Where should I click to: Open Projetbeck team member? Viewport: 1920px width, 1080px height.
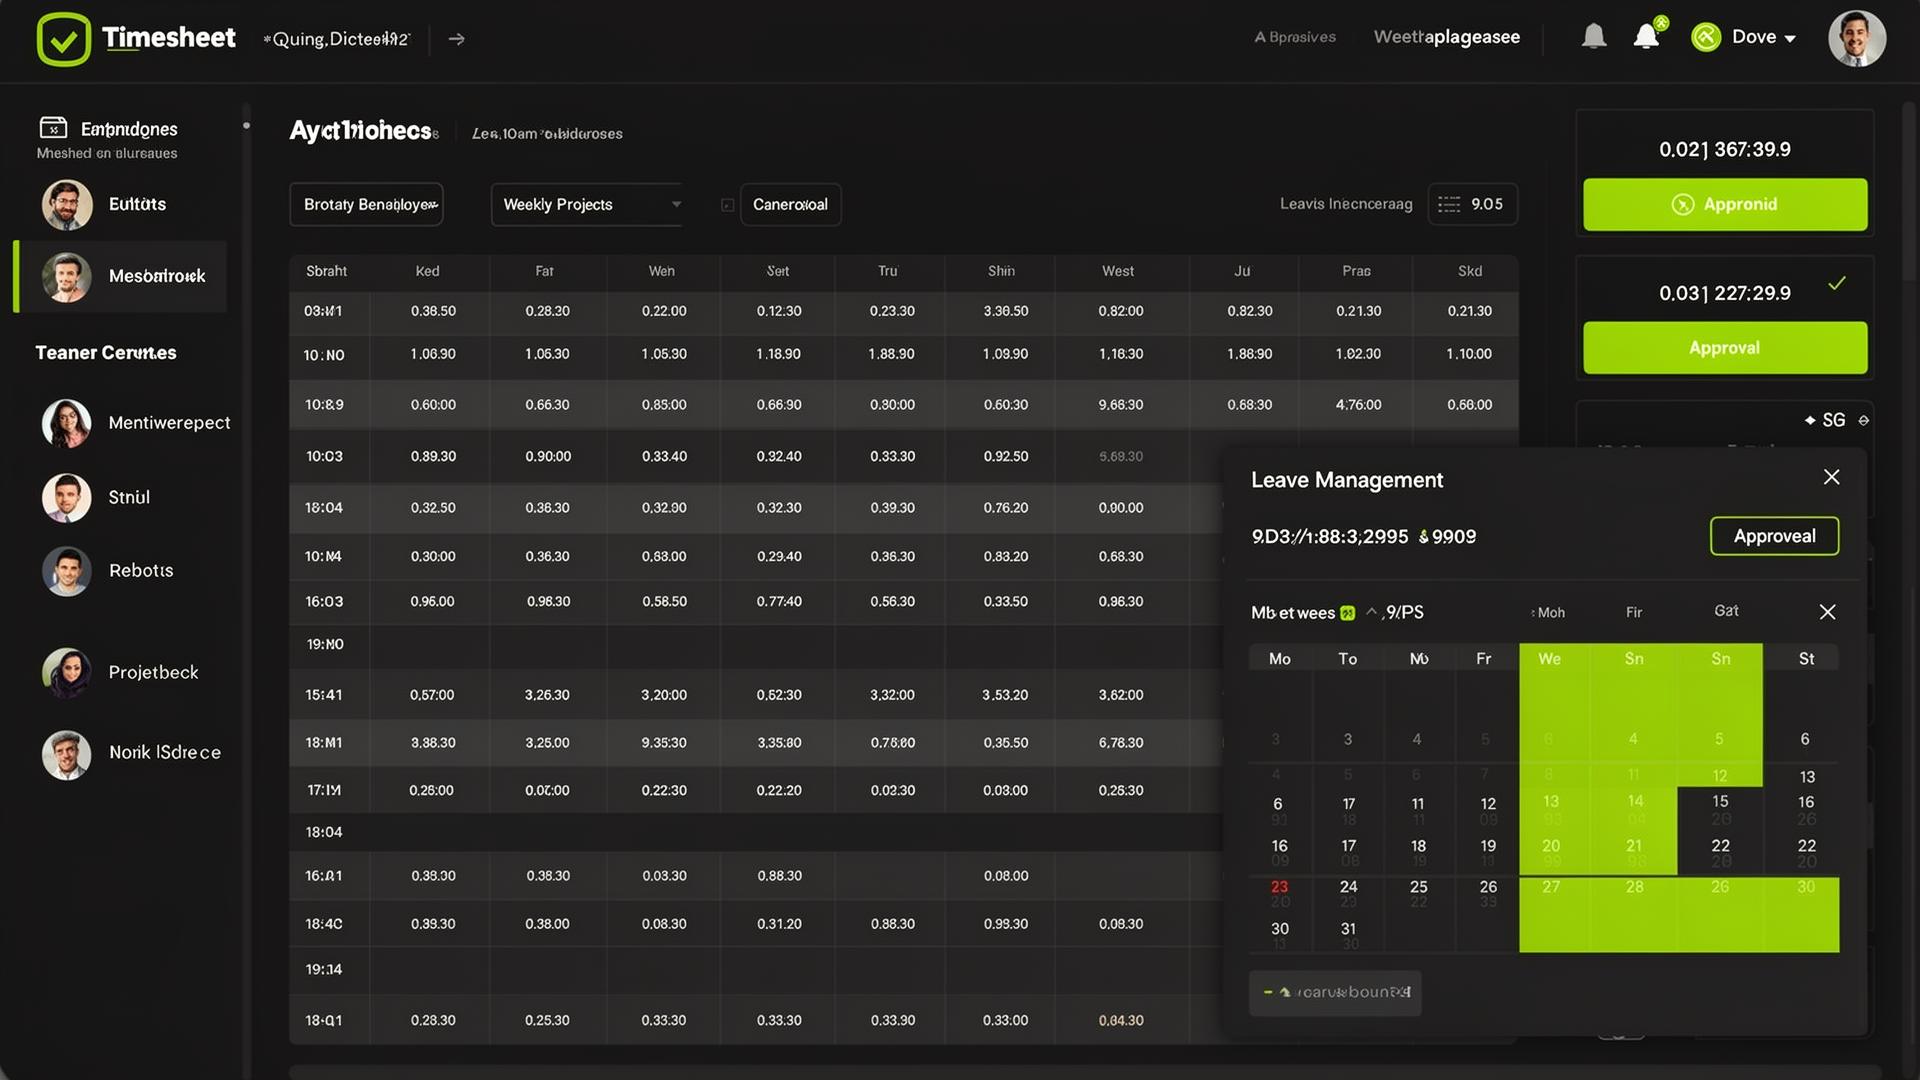(120, 672)
